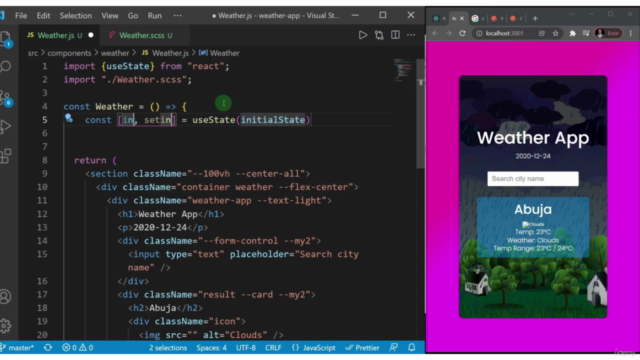Click the editor minimap
The width and height of the screenshot is (640, 360).
coord(404,70)
